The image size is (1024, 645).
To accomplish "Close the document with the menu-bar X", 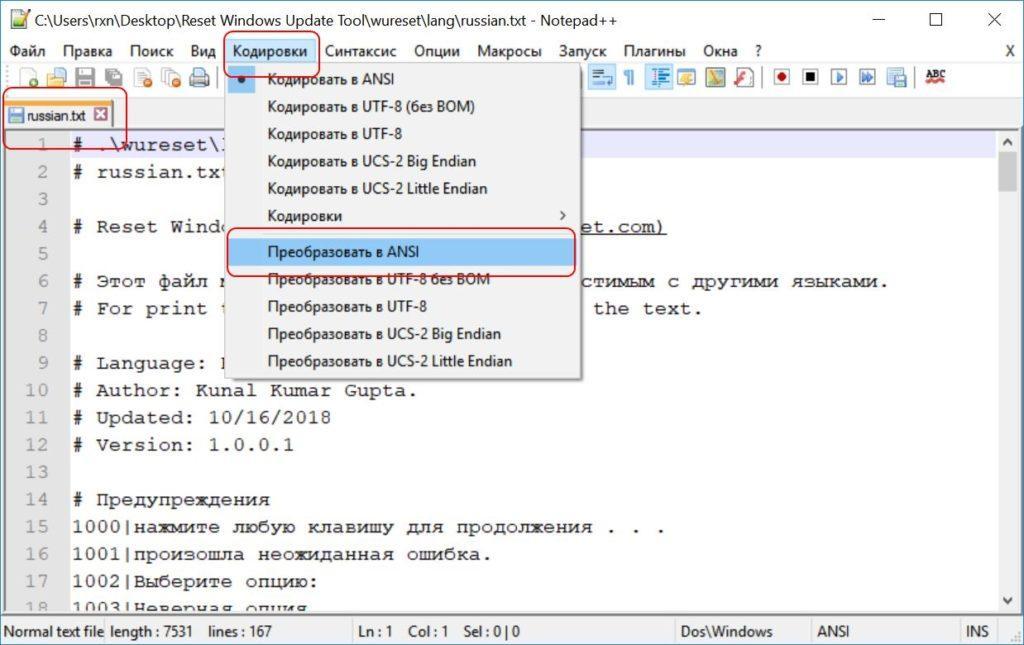I will pos(1010,51).
